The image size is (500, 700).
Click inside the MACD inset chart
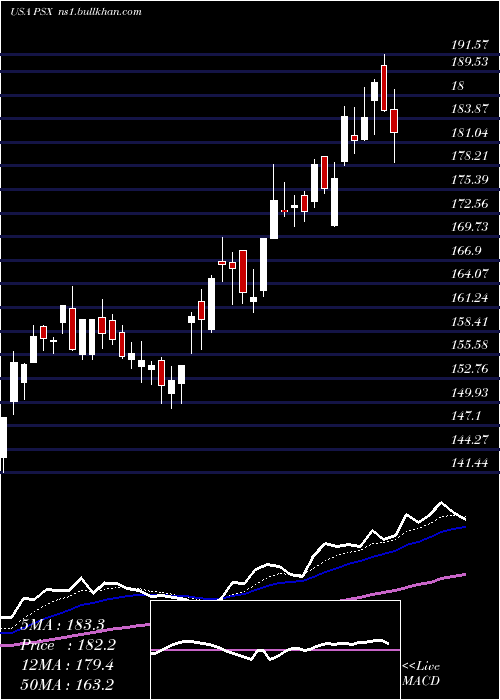275,650
